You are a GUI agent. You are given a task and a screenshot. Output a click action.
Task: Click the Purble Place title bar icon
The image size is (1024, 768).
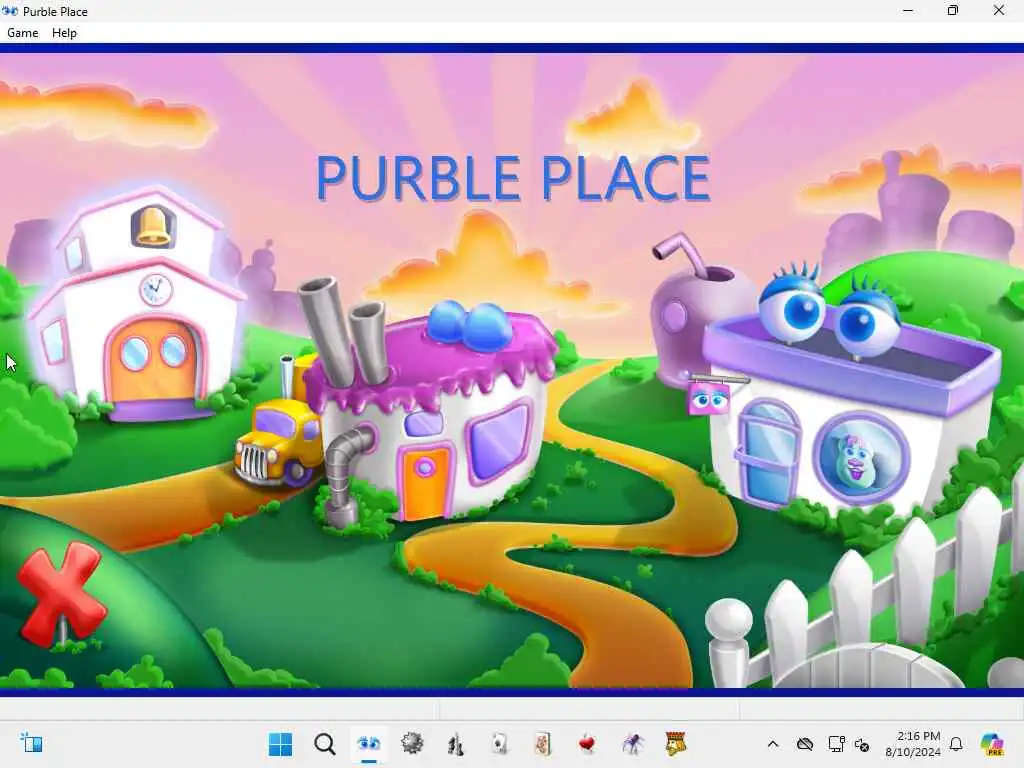tap(9, 11)
